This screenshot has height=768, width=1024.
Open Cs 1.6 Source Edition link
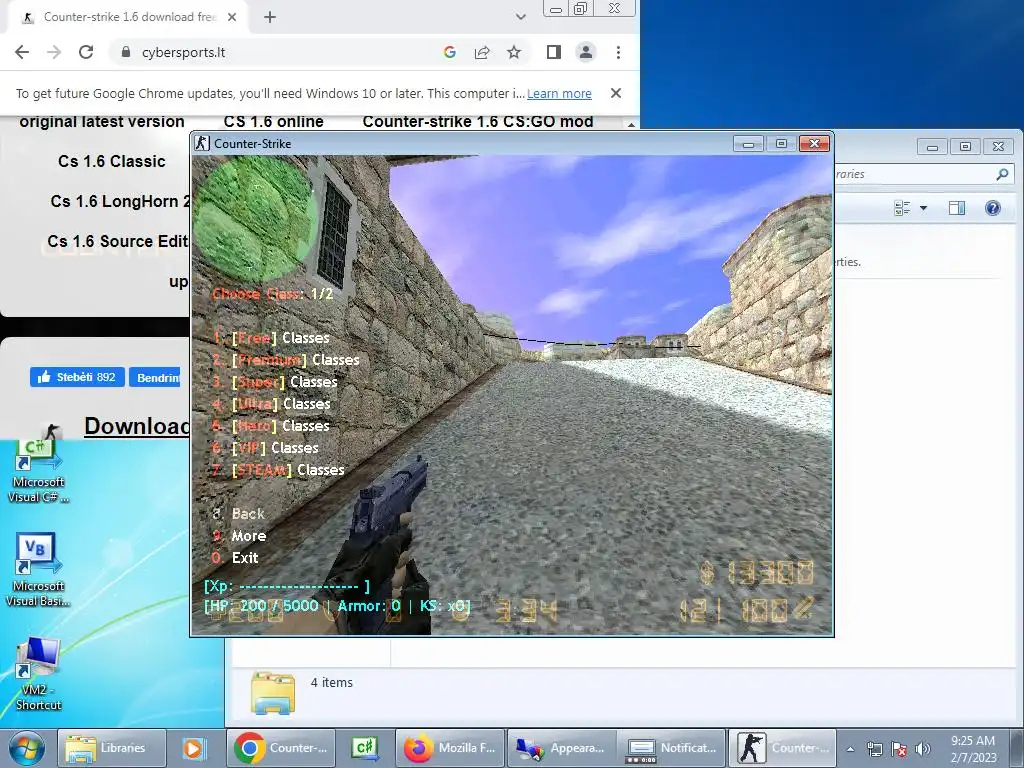tap(118, 241)
